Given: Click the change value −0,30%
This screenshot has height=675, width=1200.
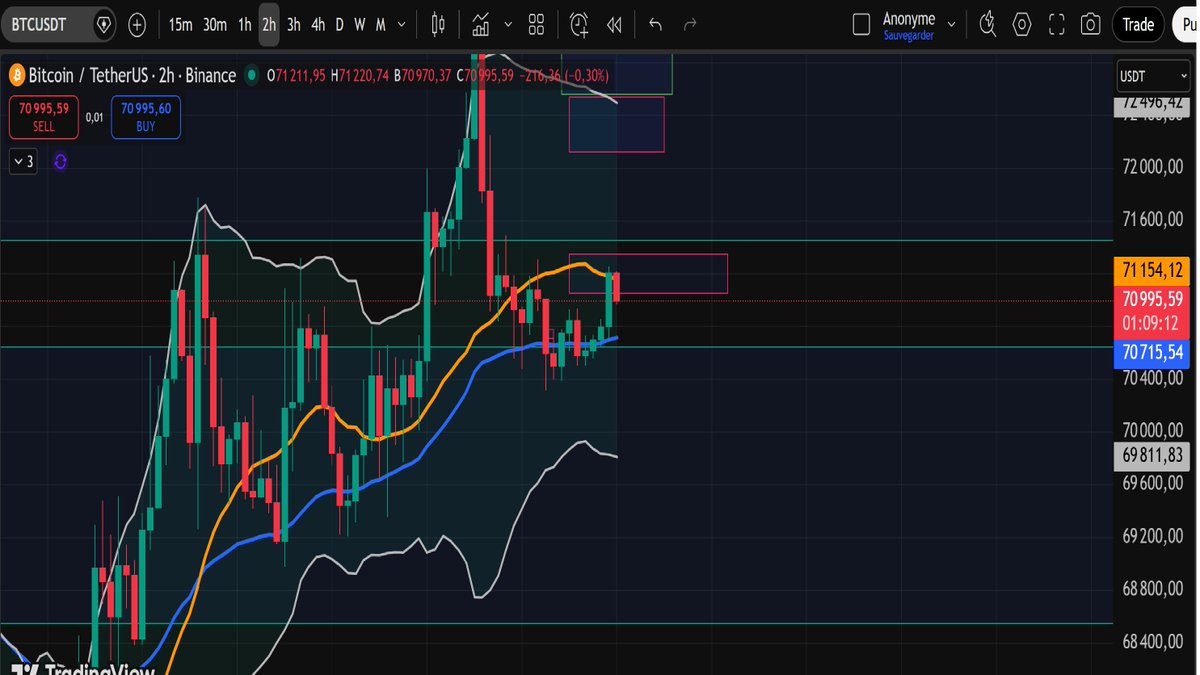Looking at the screenshot, I should click(x=586, y=75).
